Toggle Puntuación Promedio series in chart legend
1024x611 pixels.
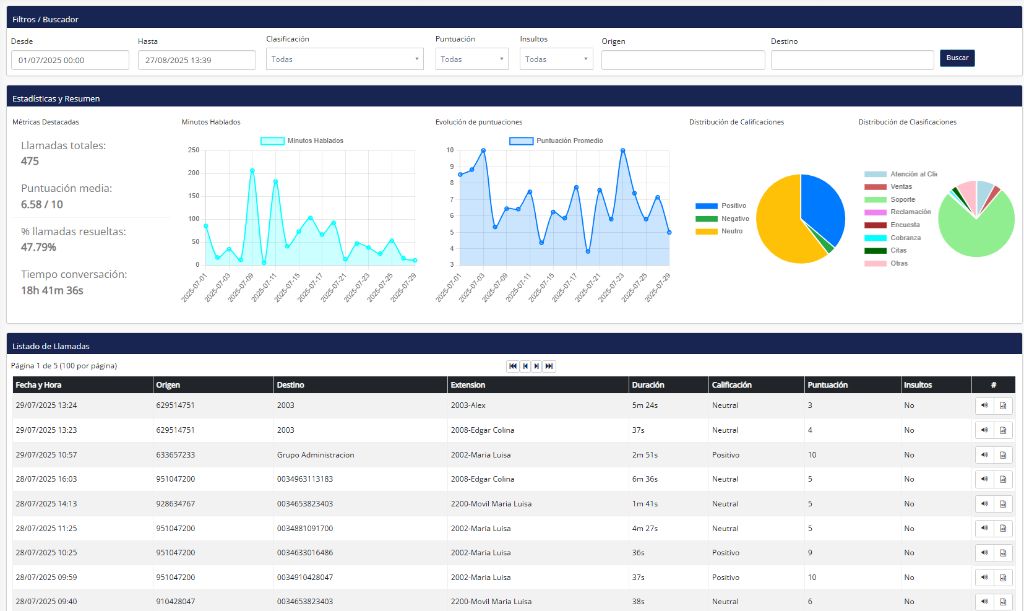click(x=555, y=141)
